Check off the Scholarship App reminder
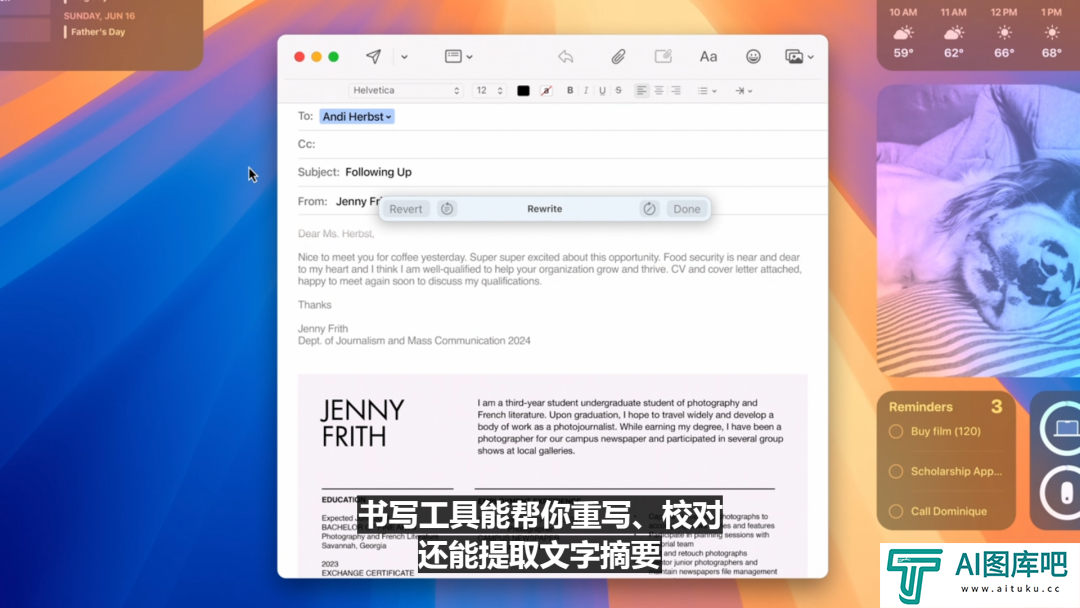1080x608 pixels. tap(896, 472)
